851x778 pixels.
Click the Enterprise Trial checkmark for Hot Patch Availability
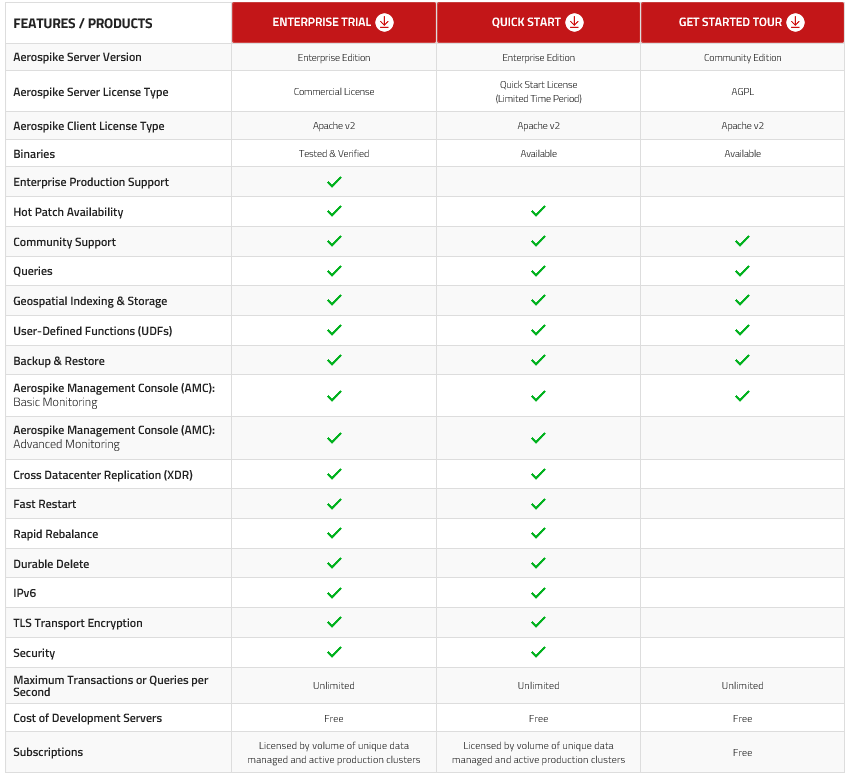click(334, 211)
